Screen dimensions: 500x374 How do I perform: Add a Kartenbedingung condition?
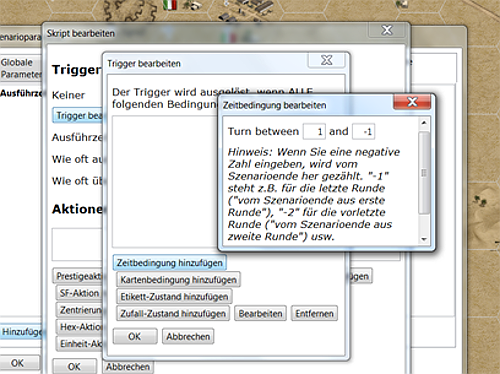coord(178,279)
